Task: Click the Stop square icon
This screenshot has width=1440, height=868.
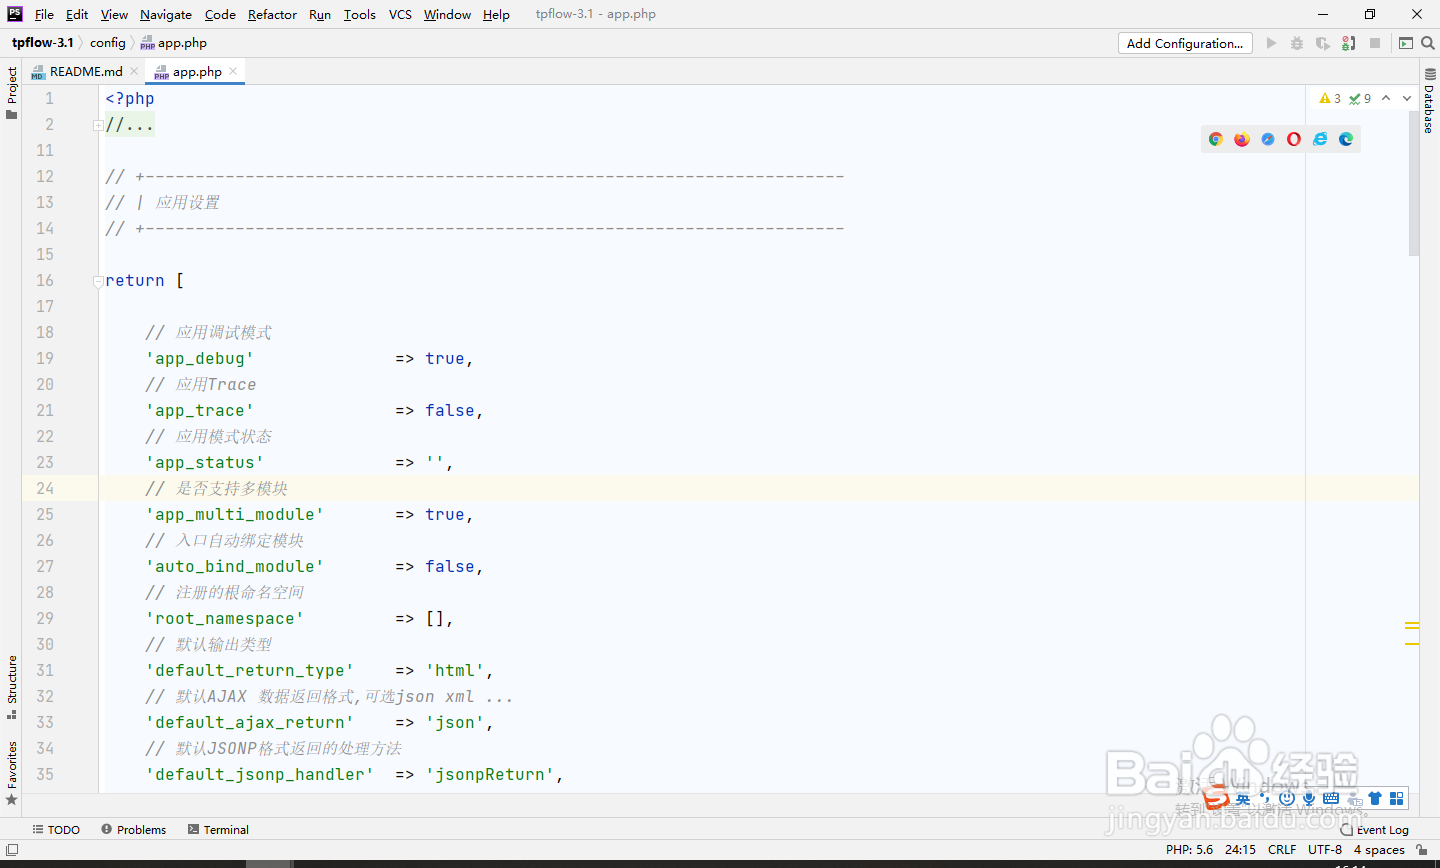Action: pos(1375,43)
